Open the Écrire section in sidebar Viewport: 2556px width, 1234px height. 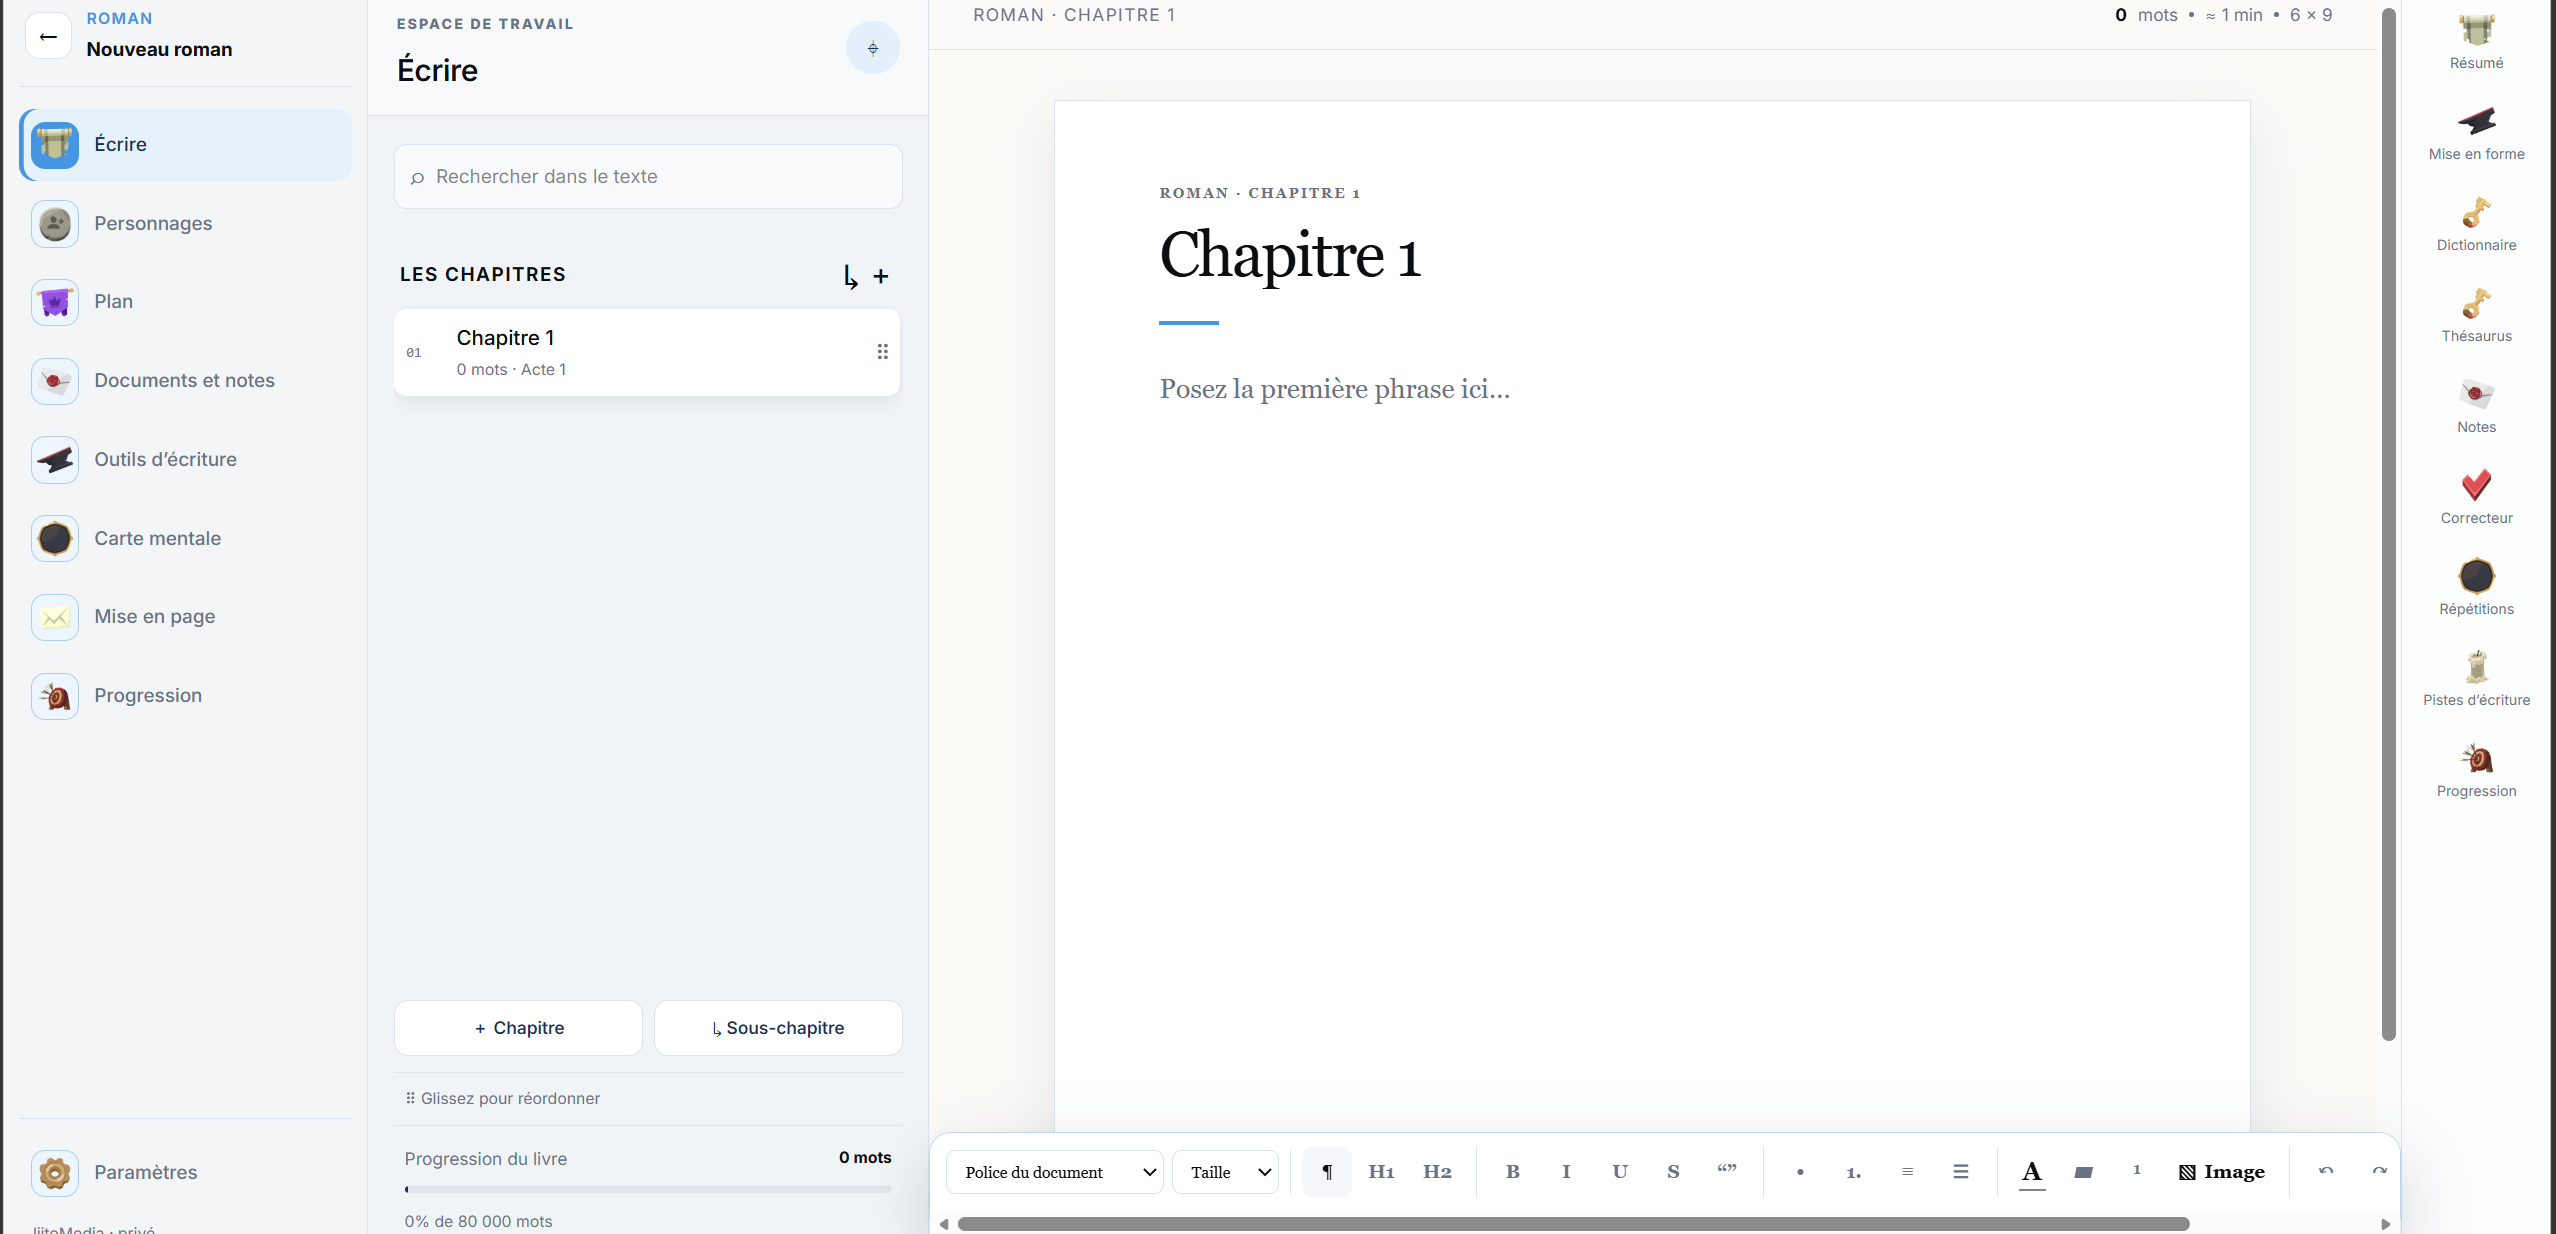coord(186,144)
